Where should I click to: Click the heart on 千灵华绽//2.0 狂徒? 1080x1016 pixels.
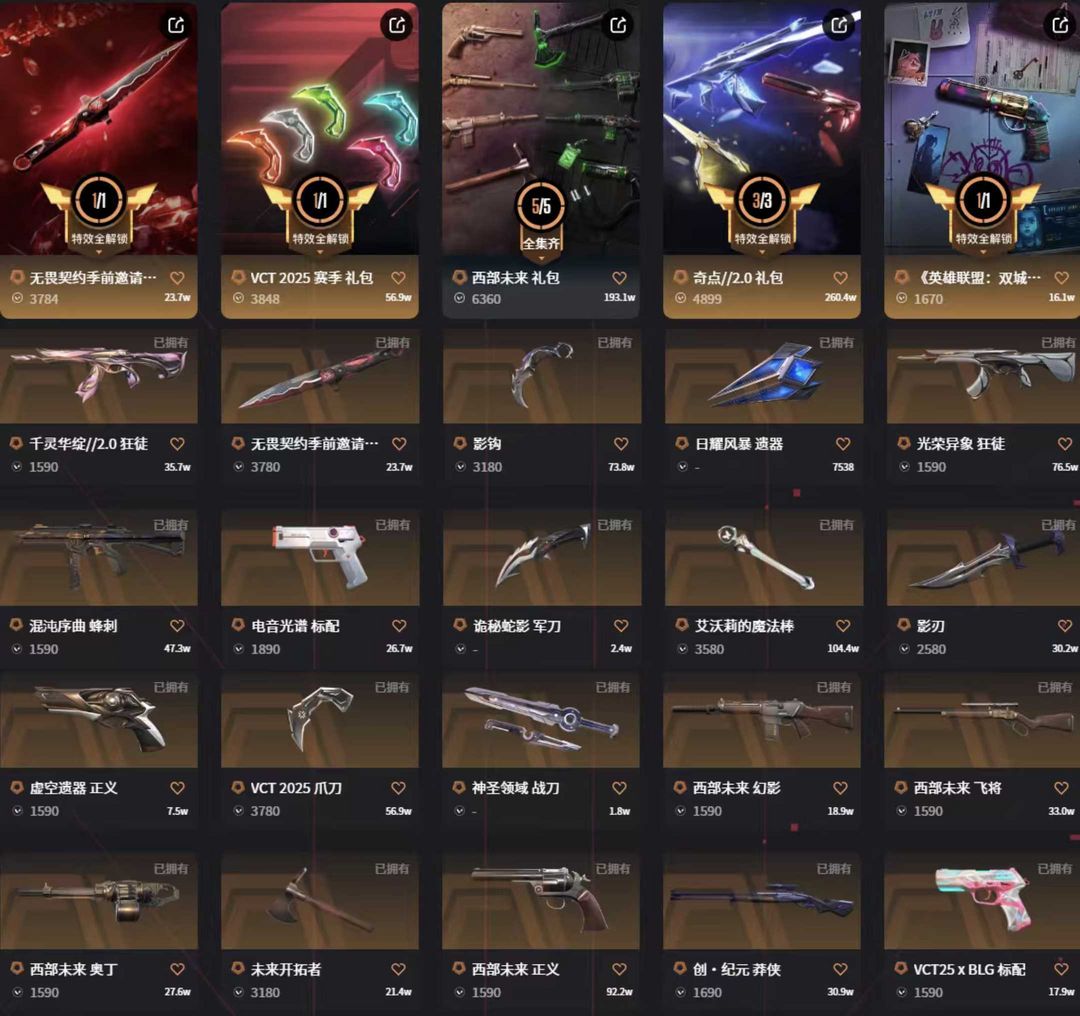click(177, 444)
